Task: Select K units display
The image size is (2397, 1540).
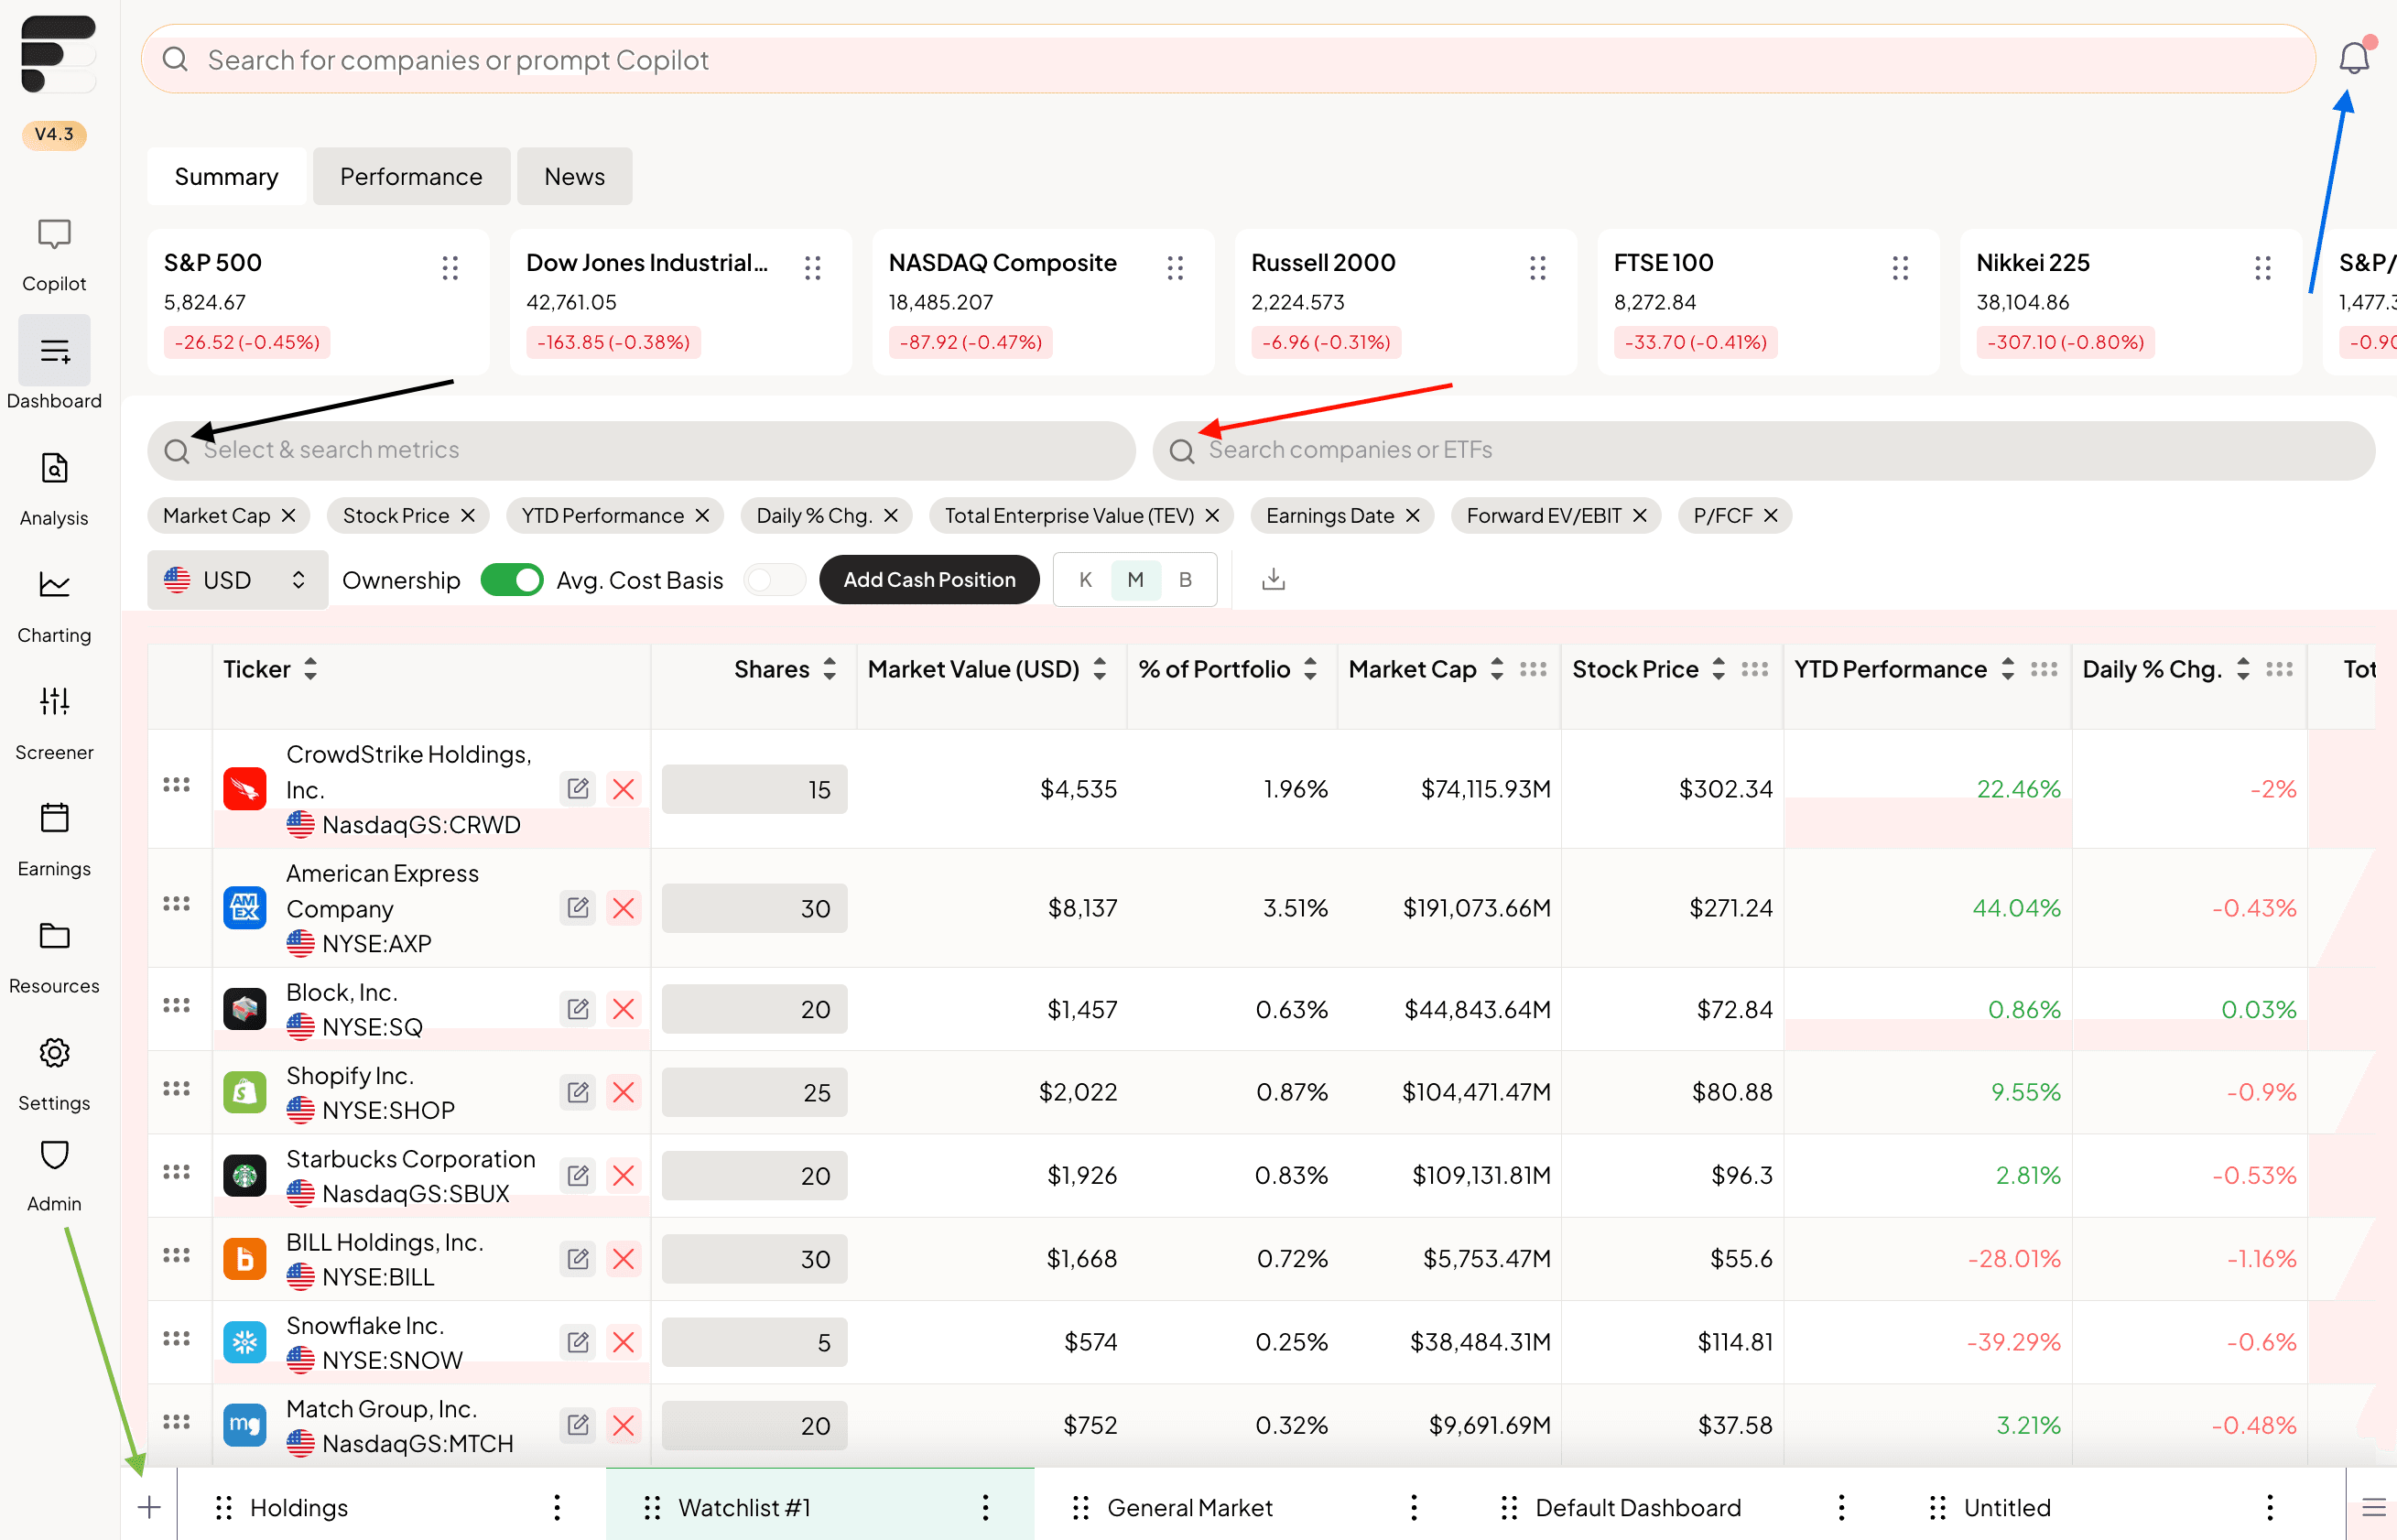Action: 1085,579
